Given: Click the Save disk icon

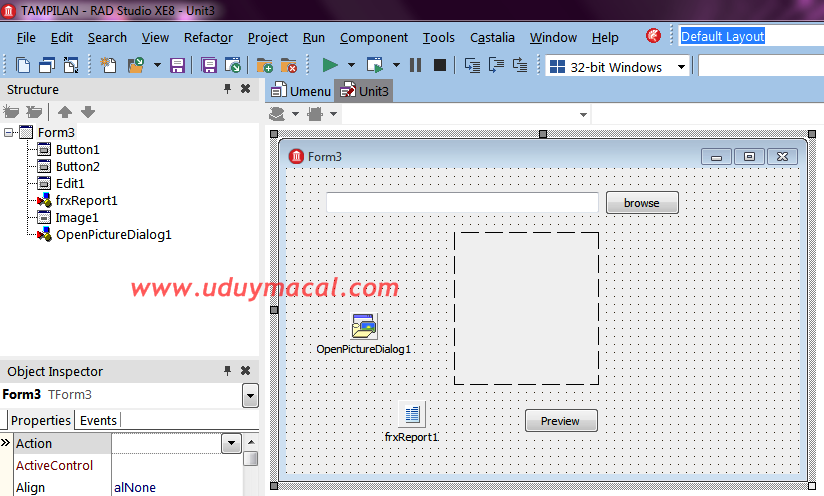Looking at the screenshot, I should (177, 65).
